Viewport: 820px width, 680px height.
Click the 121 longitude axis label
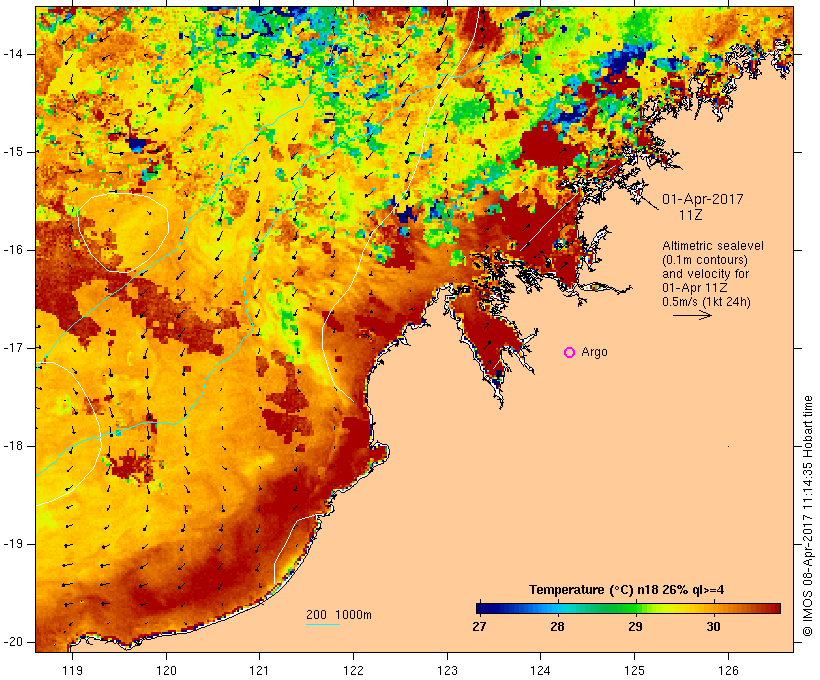coord(259,670)
